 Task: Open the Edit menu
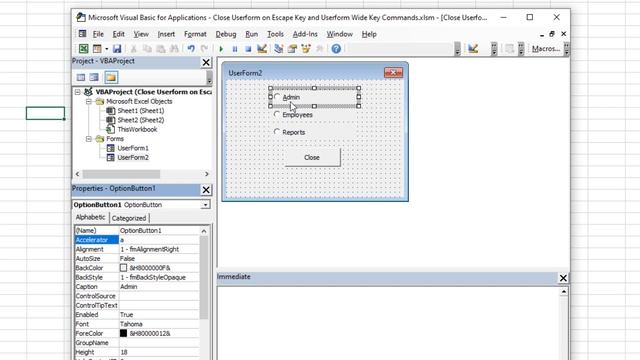tap(118, 34)
